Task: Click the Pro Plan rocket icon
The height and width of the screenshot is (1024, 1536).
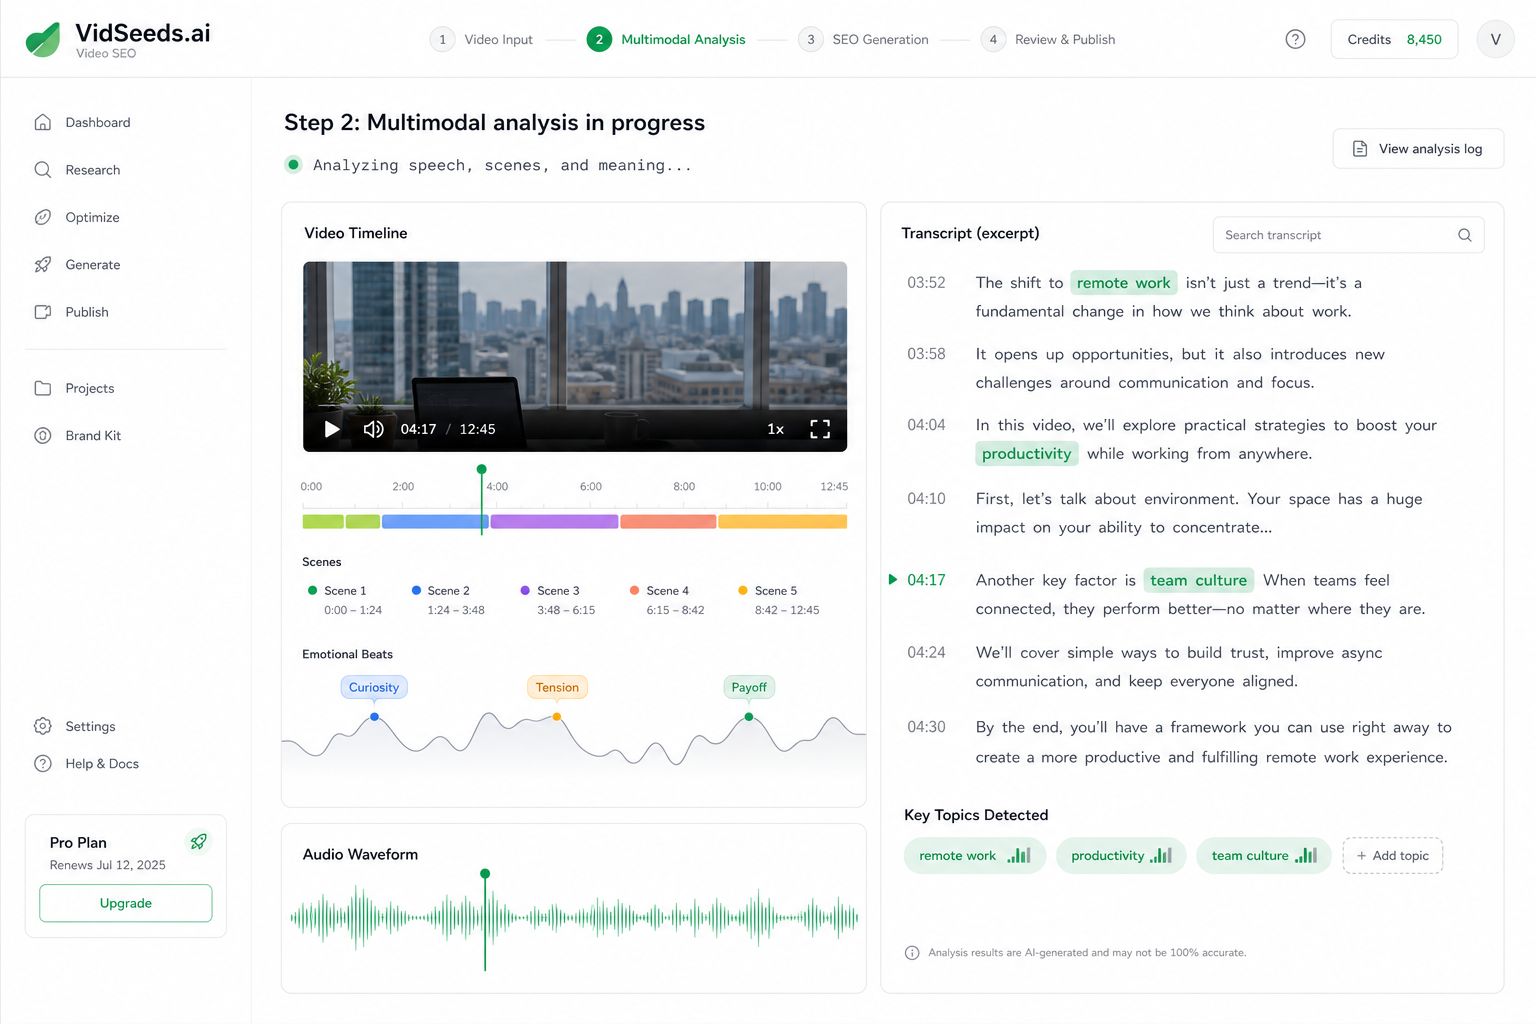Action: [x=199, y=842]
